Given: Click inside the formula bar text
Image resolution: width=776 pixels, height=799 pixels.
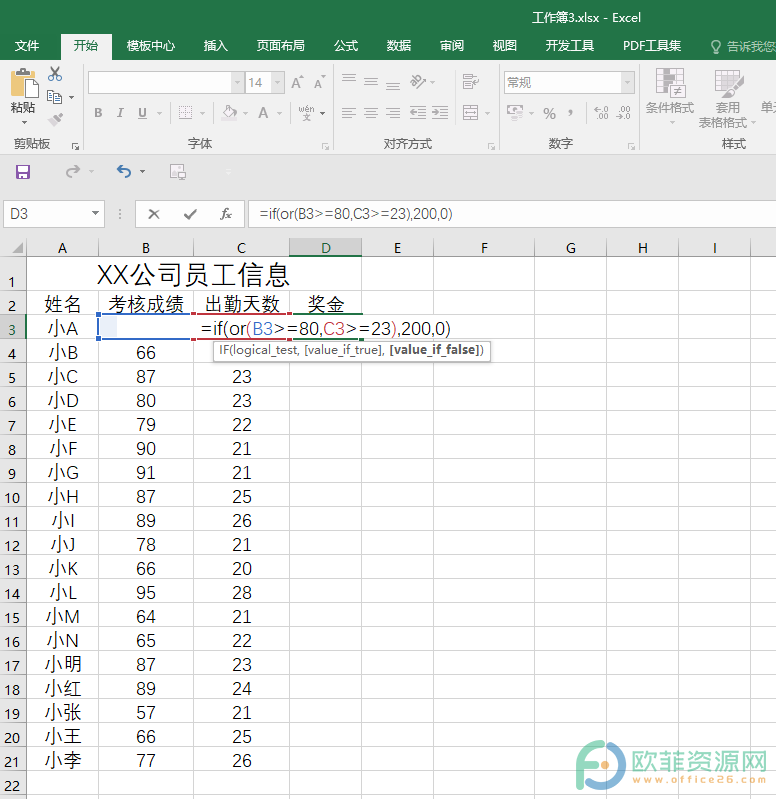Looking at the screenshot, I should [x=356, y=214].
